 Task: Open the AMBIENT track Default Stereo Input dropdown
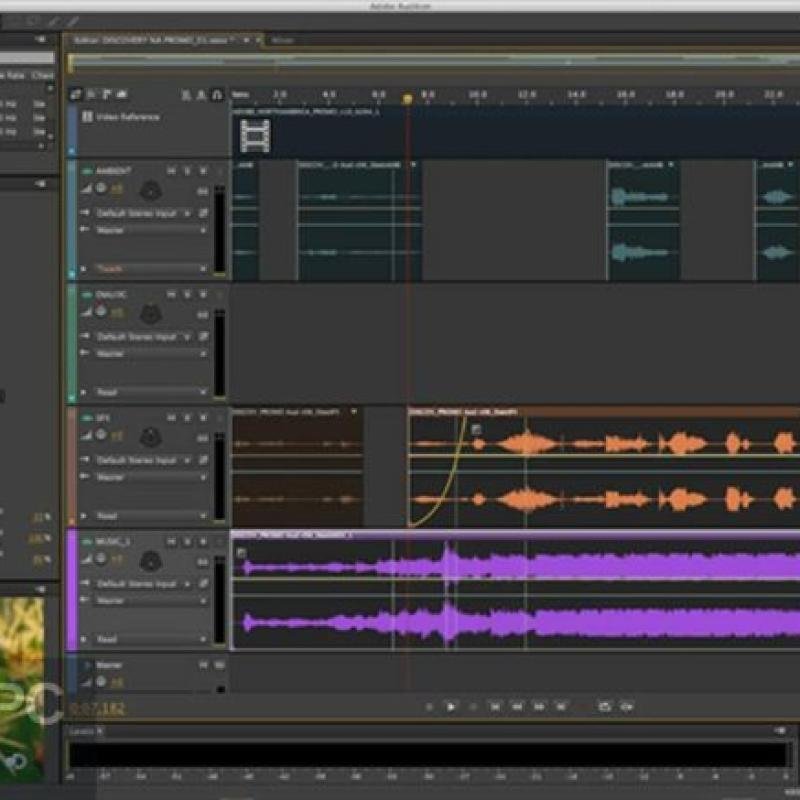144,213
